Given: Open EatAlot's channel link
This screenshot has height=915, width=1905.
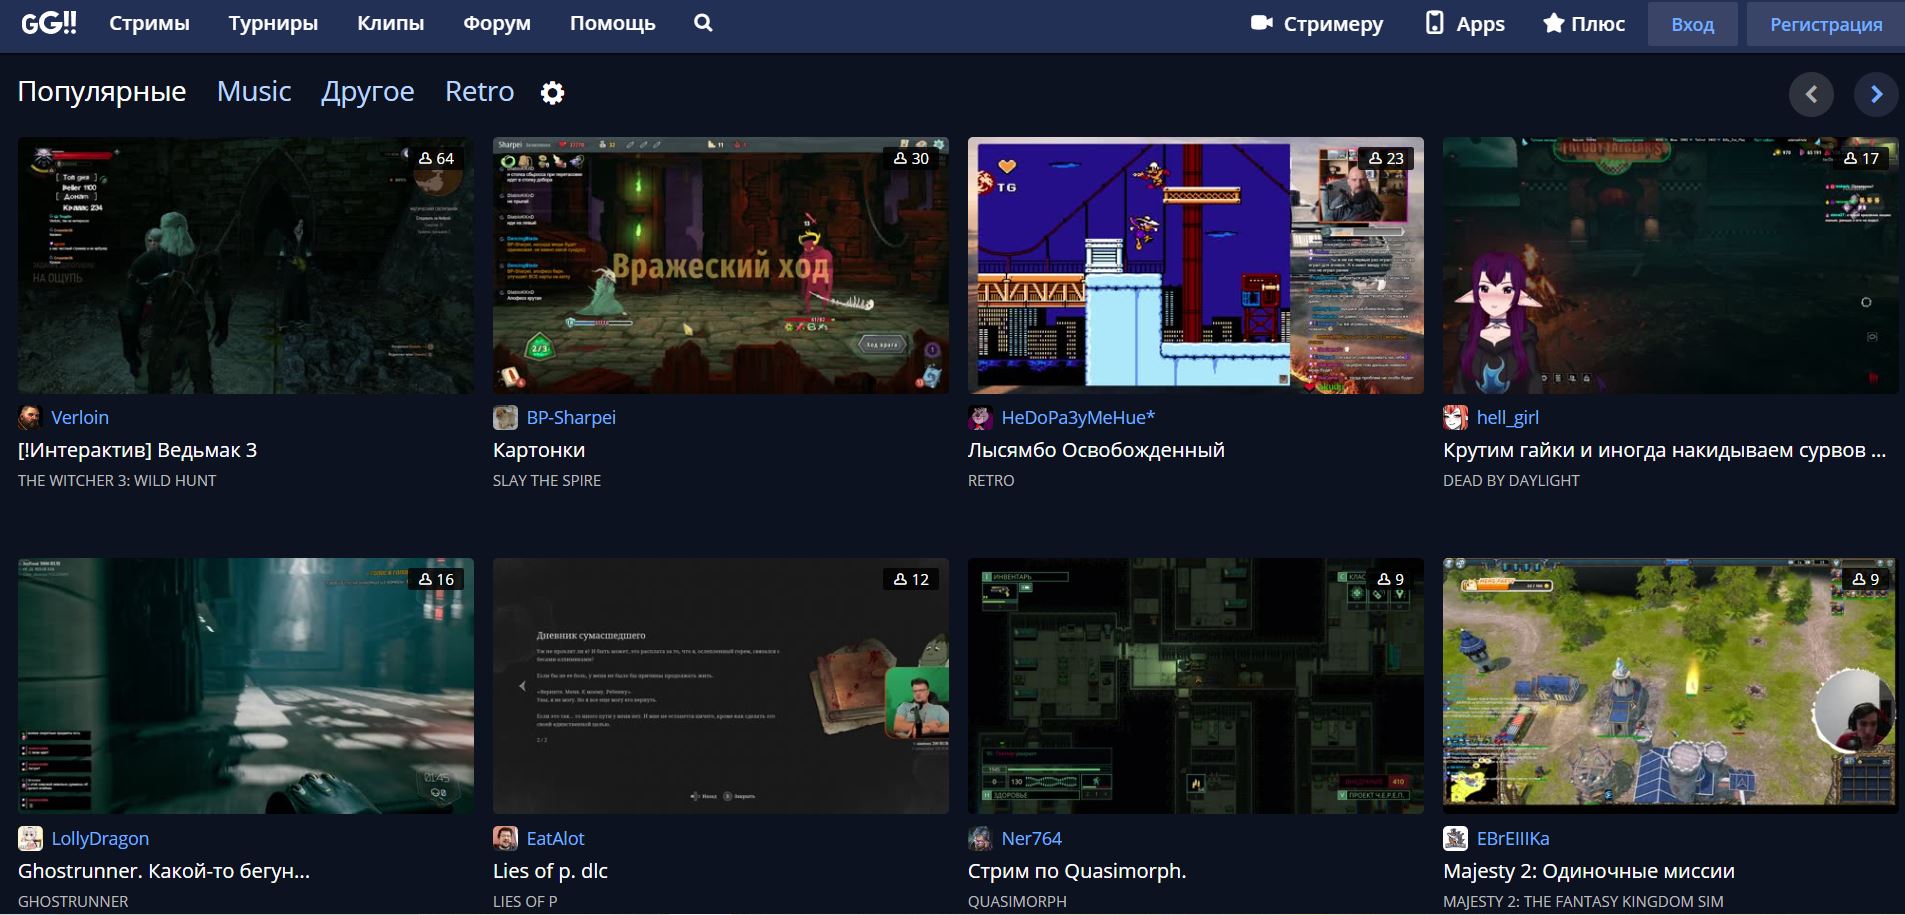Looking at the screenshot, I should click(x=555, y=838).
